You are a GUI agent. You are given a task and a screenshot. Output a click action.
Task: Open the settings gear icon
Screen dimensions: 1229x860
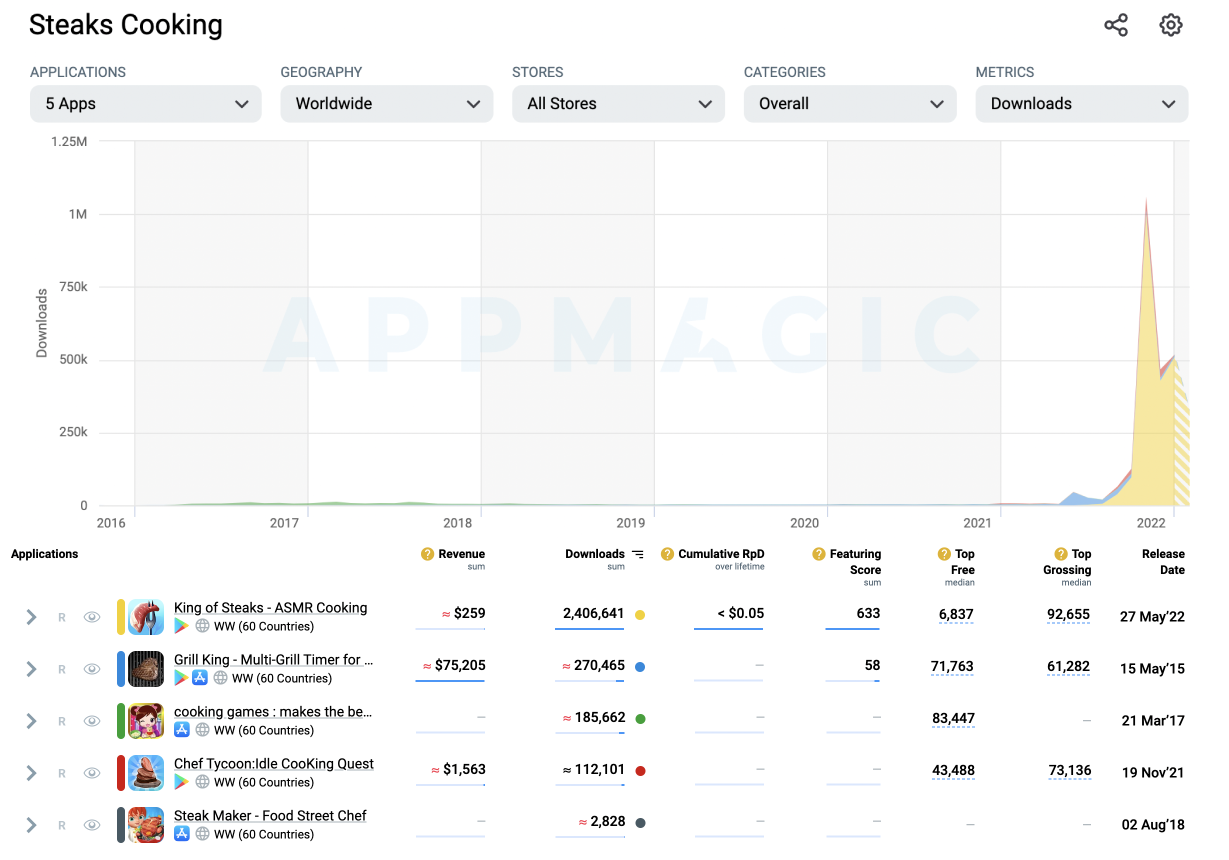coord(1170,26)
